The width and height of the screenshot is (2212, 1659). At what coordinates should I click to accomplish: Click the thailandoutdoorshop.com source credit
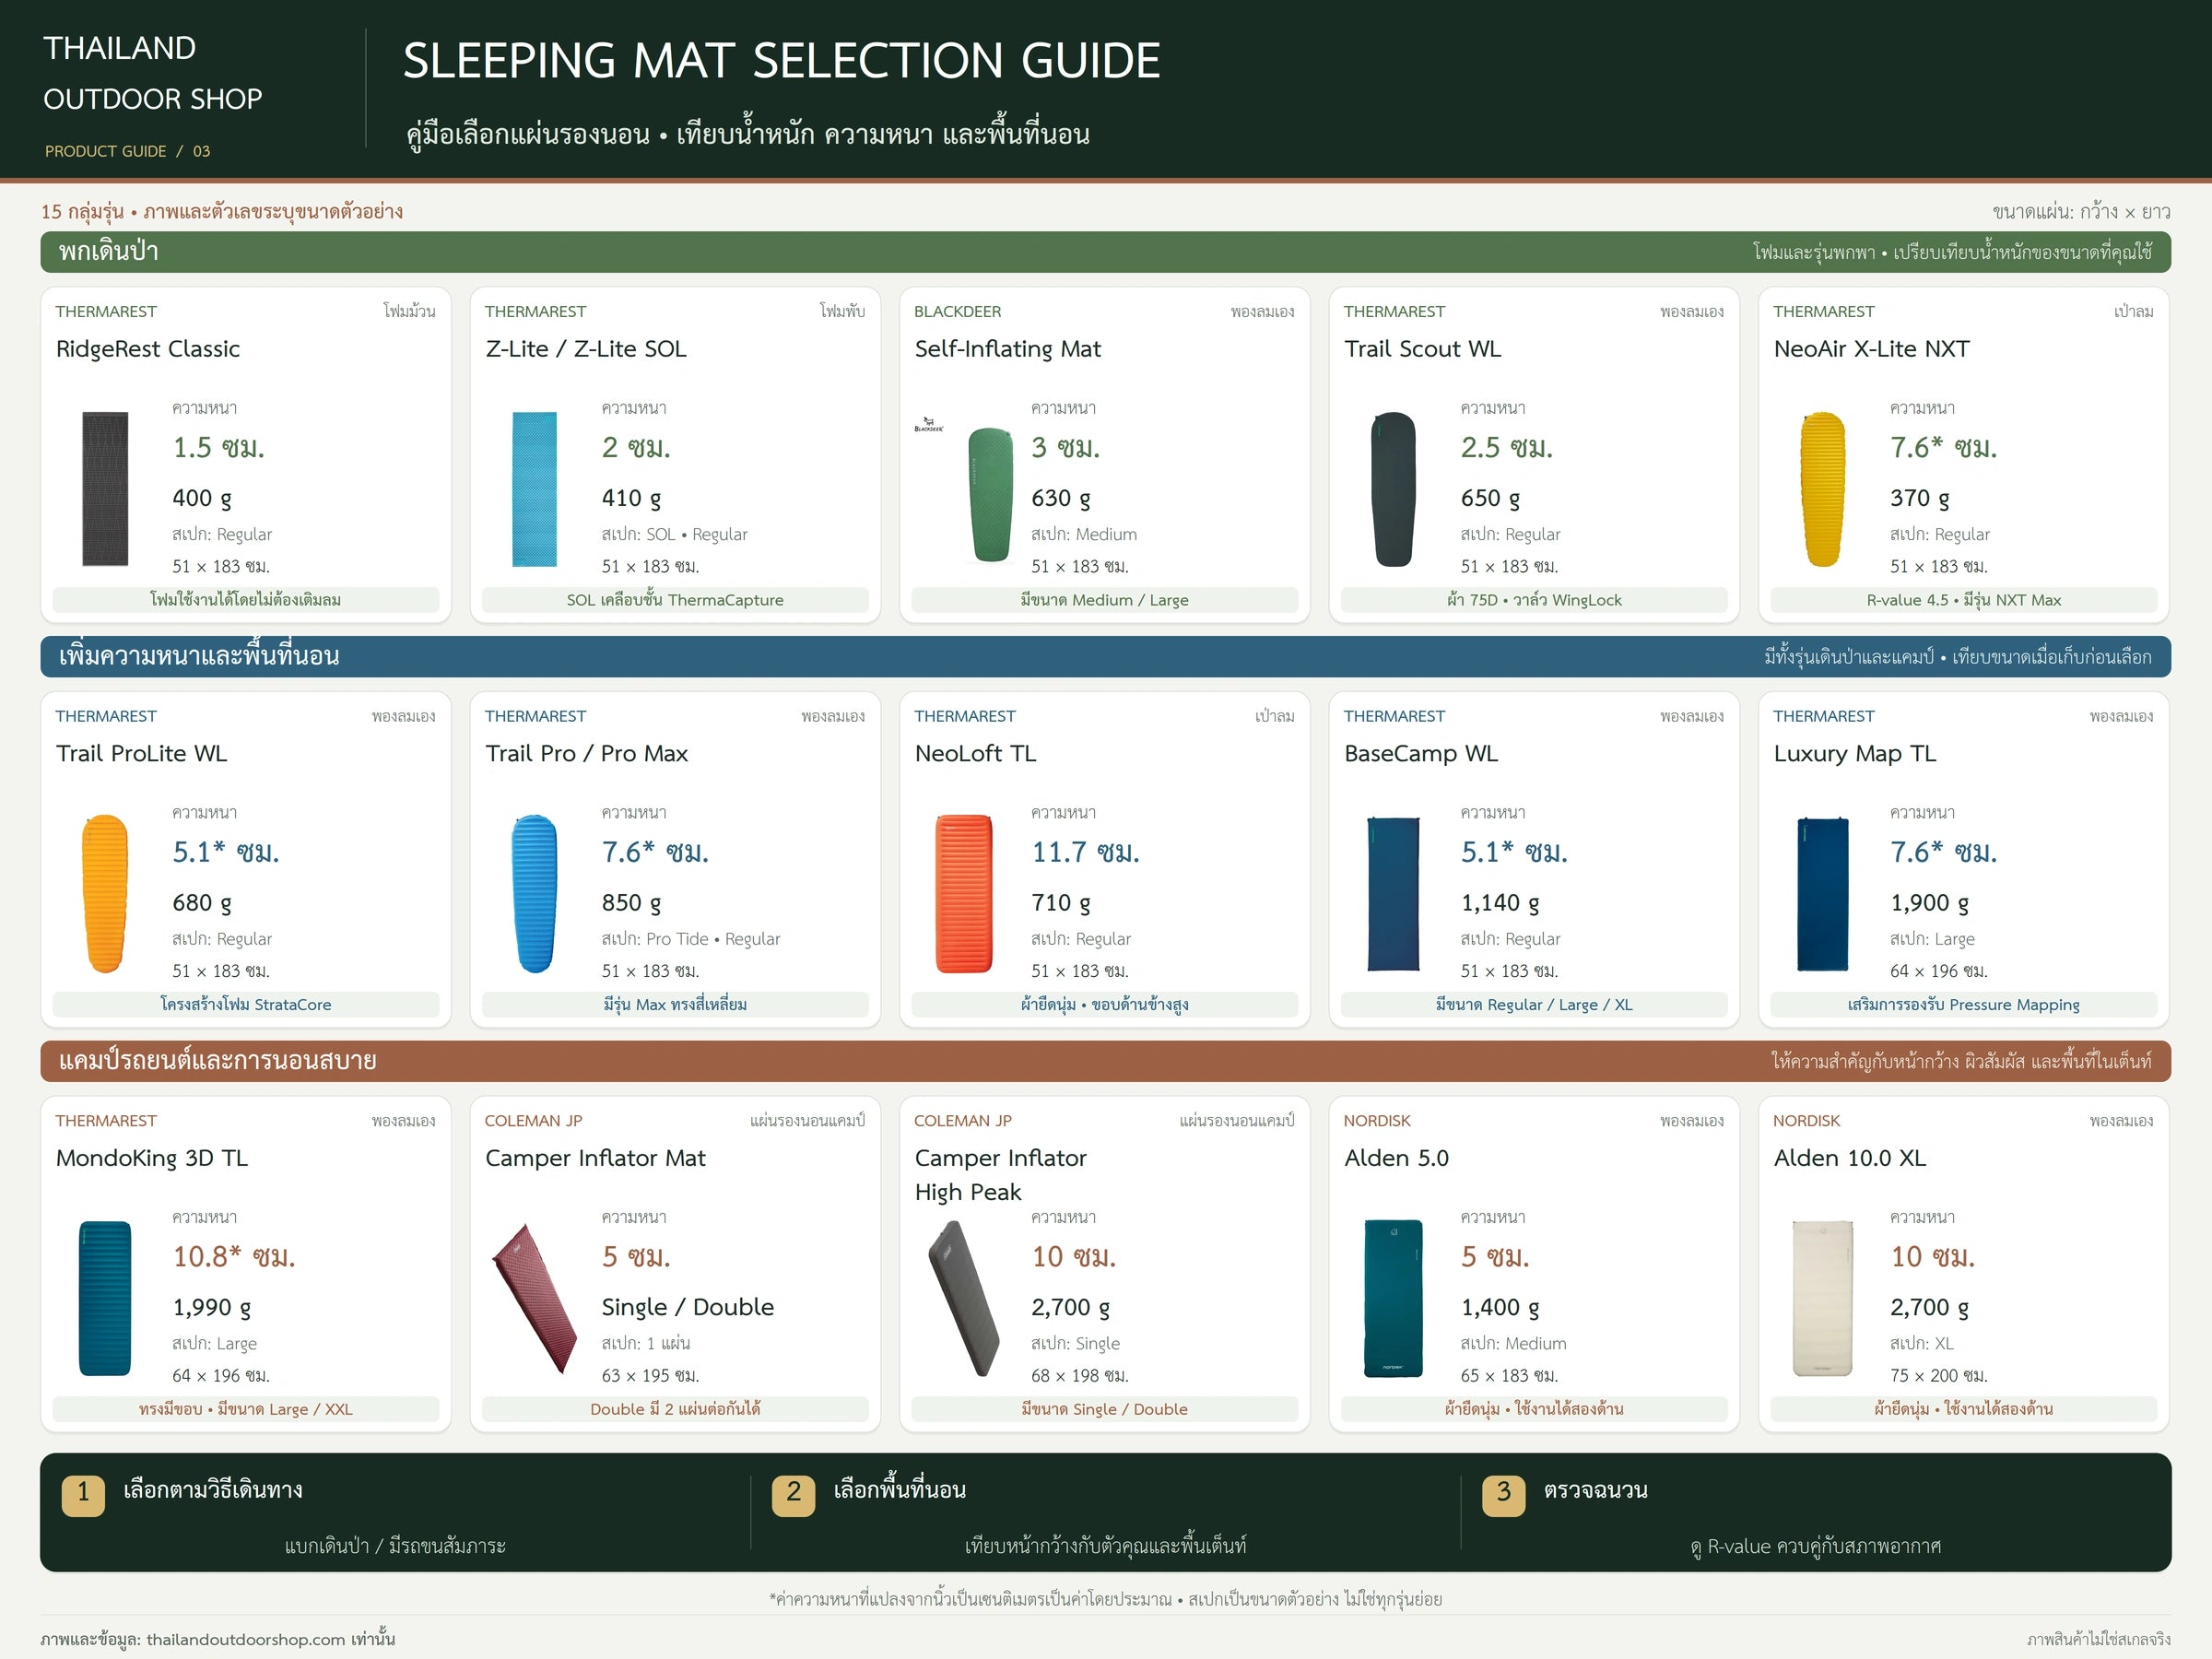tap(218, 1639)
